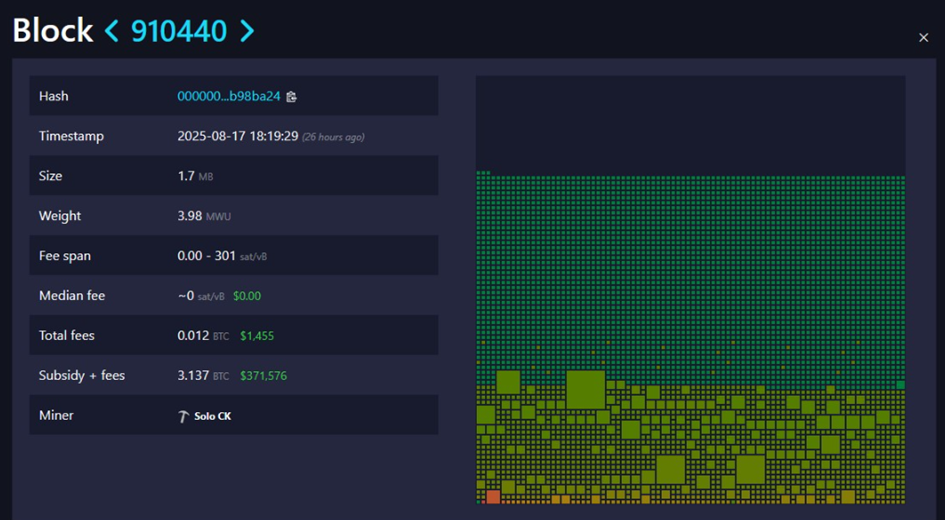Close the block details panel
Screen dimensions: 945x520
[923, 38]
